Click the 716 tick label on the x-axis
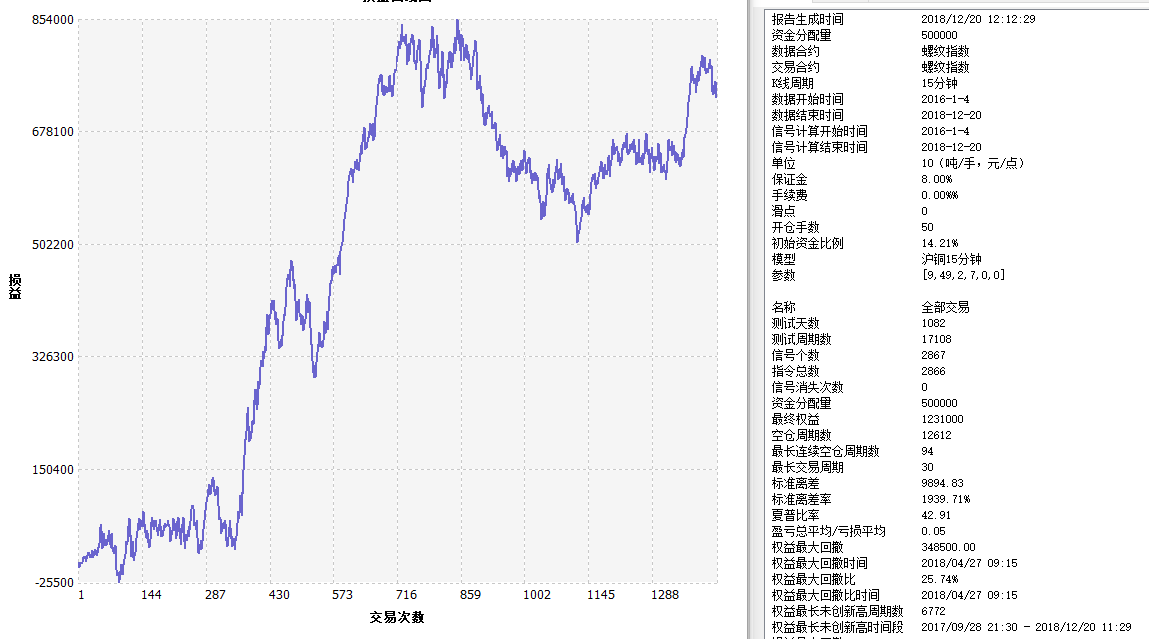Image resolution: width=1149 pixels, height=639 pixels. tap(406, 595)
